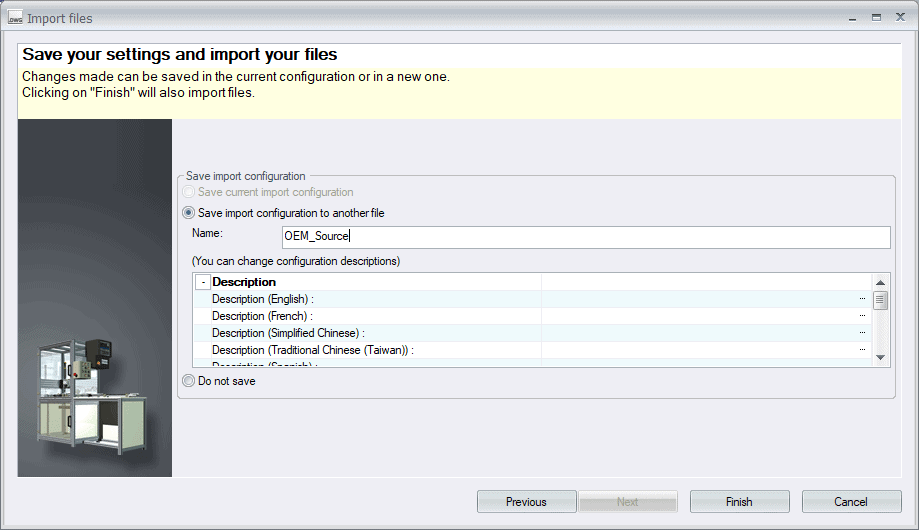Click the description list scroll up arrow
Image resolution: width=919 pixels, height=530 pixels.
(x=880, y=283)
